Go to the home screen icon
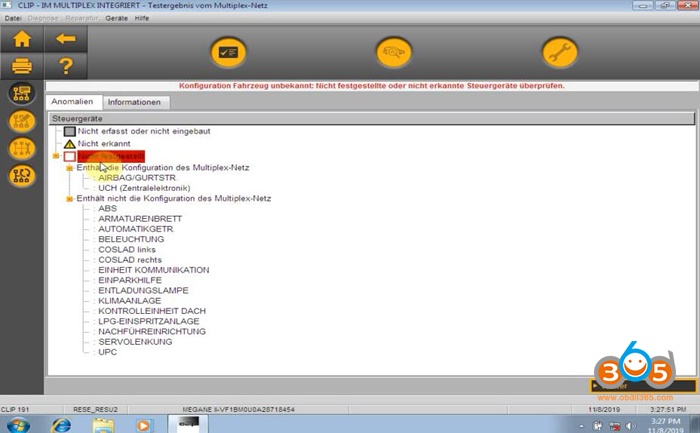Viewport: 700px width, 433px height. [x=22, y=40]
